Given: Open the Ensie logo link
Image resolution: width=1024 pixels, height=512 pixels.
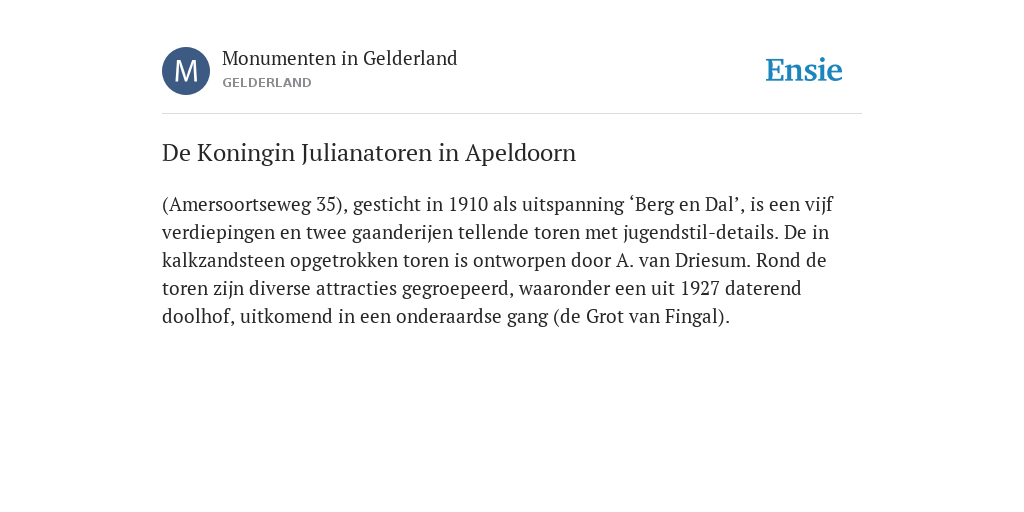Looking at the screenshot, I should point(804,70).
